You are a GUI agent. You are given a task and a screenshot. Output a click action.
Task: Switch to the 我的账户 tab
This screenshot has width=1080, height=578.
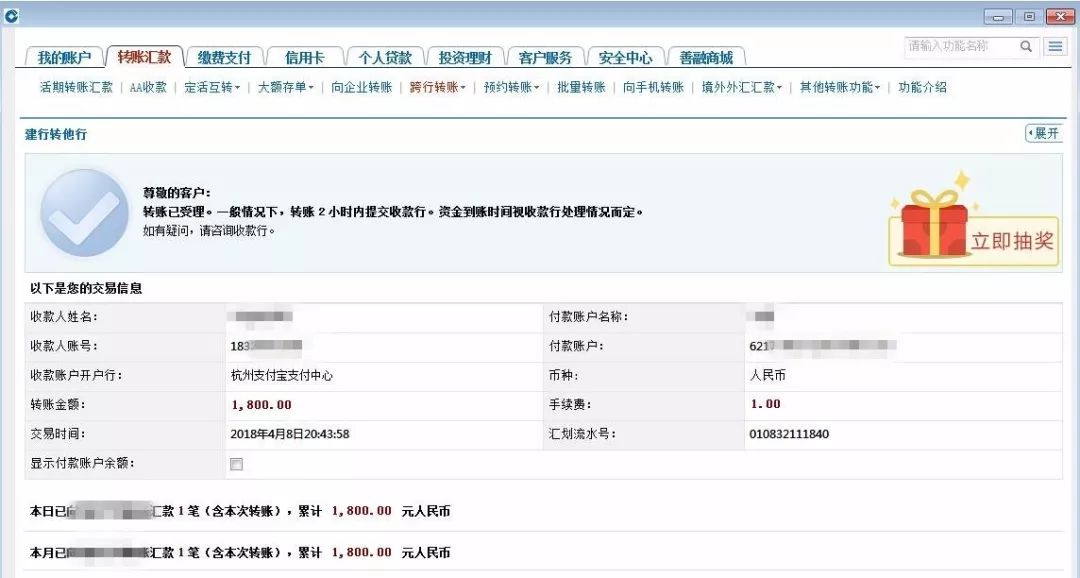pos(64,58)
